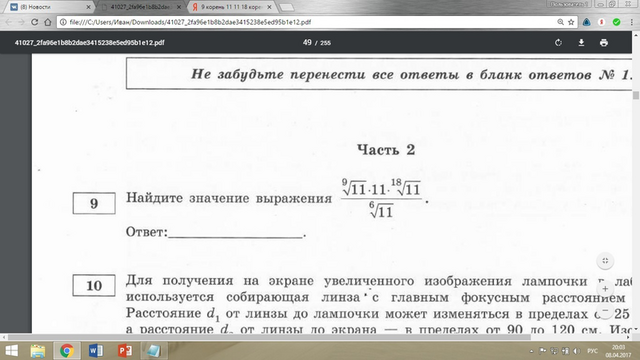Click the horizontal scrollbar at the bottom
640x360 pixels.
(x=269, y=337)
